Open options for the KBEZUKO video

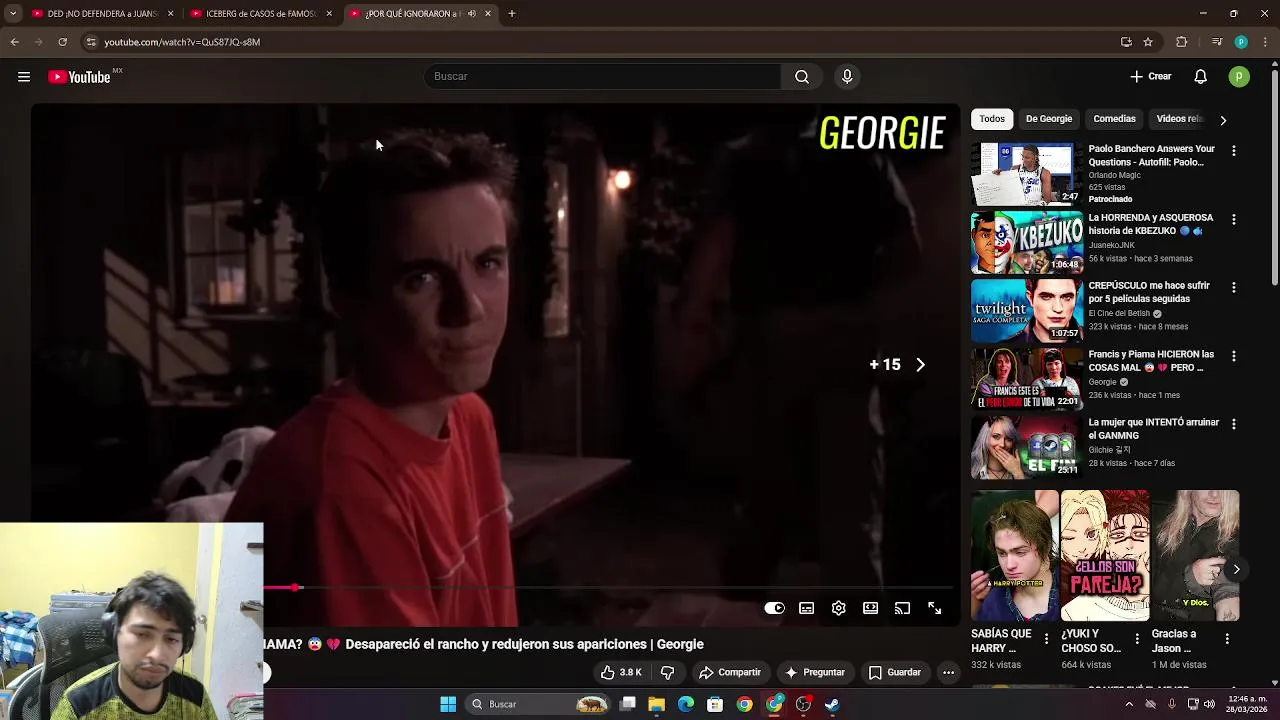pyautogui.click(x=1234, y=219)
